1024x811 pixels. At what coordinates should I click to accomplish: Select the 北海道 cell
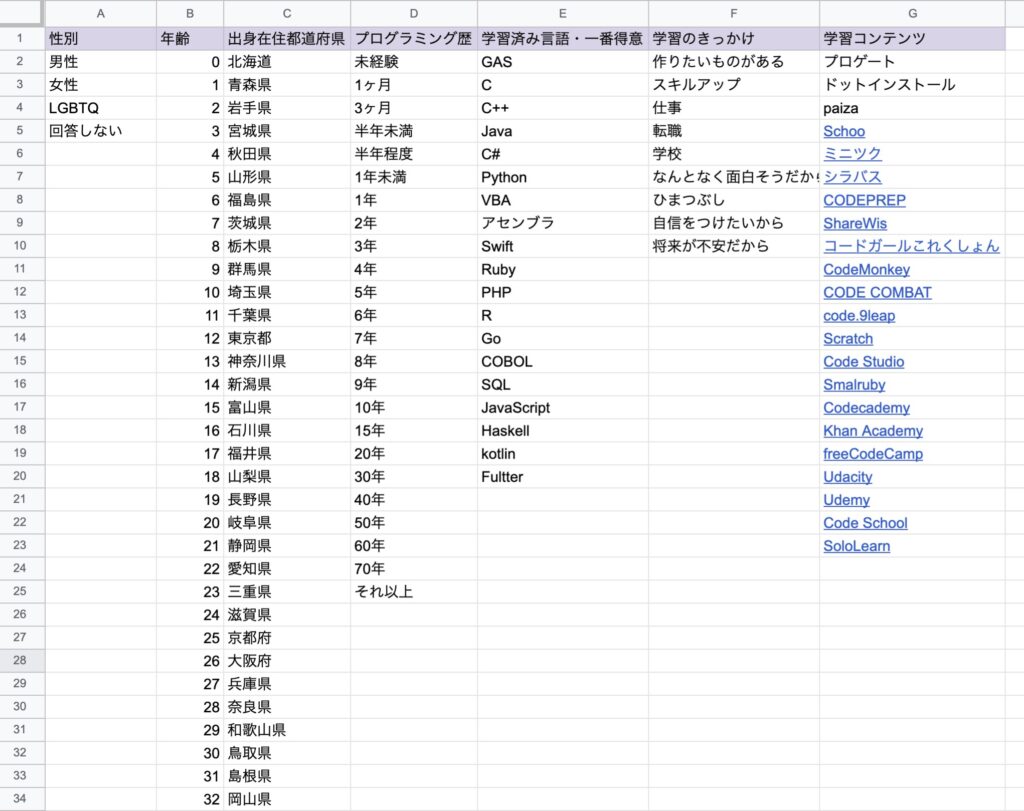287,62
